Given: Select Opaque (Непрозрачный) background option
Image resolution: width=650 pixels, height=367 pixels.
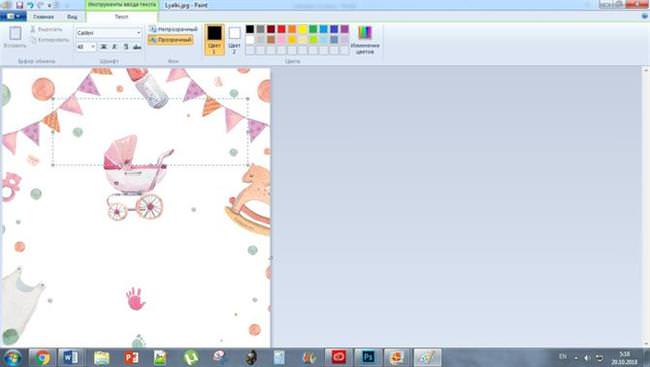Looking at the screenshot, I should (x=173, y=29).
